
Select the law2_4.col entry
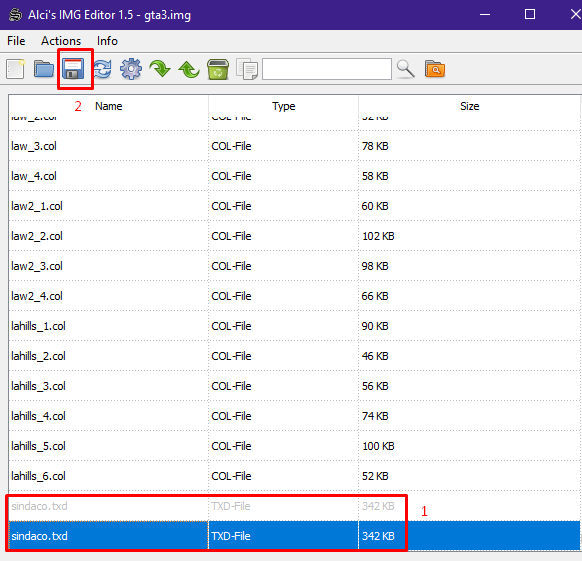294,296
